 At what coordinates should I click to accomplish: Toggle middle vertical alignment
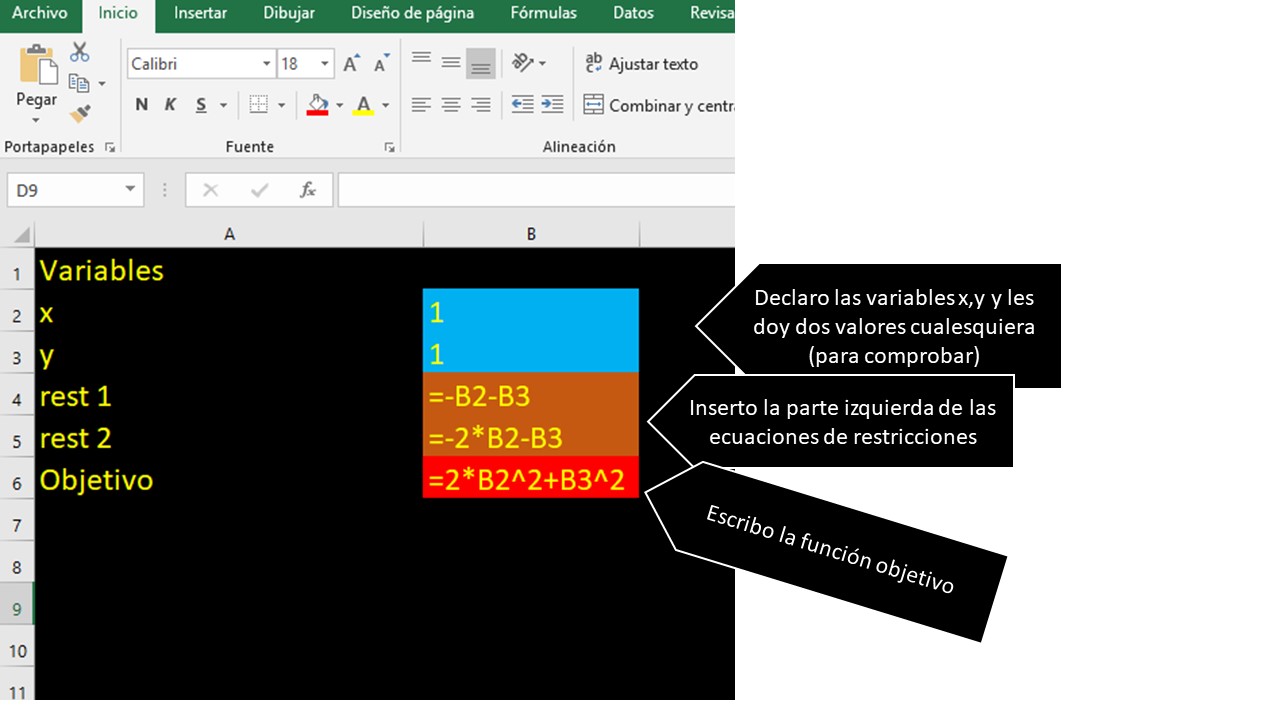tap(451, 63)
